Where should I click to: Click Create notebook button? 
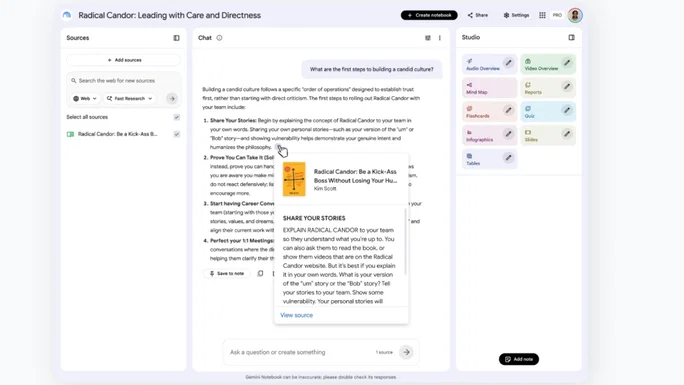pos(429,15)
